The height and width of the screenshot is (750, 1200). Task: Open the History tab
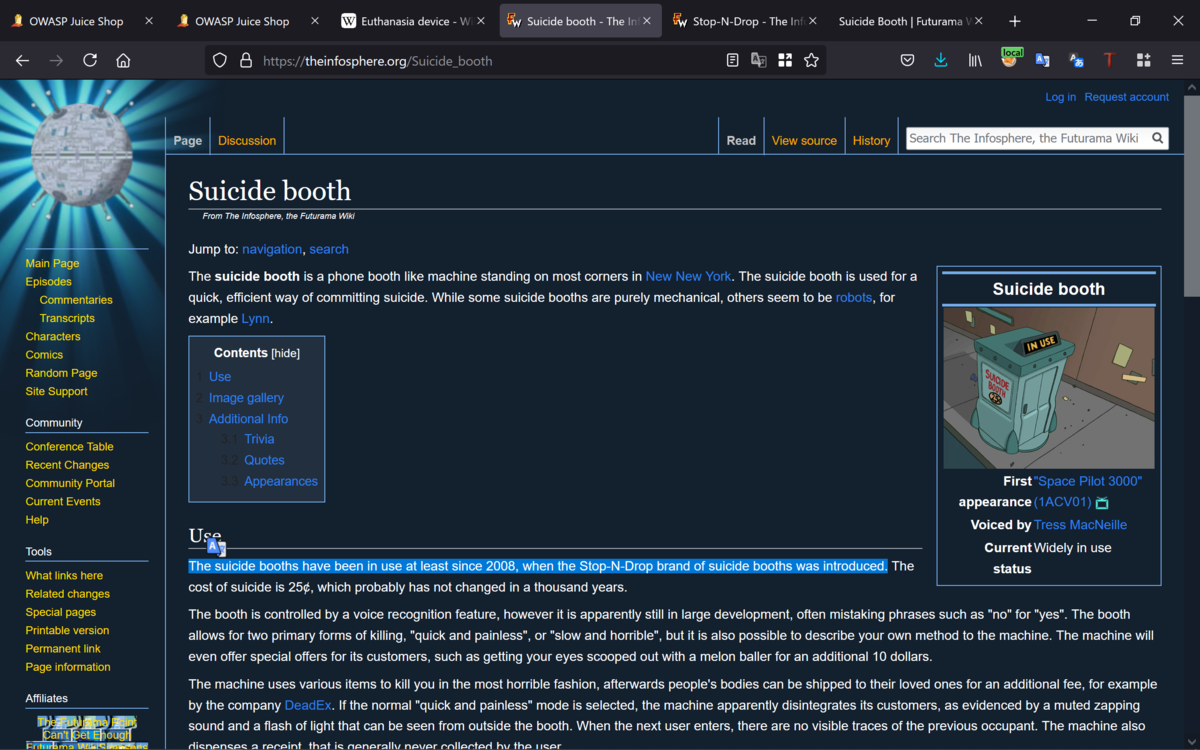tap(871, 141)
